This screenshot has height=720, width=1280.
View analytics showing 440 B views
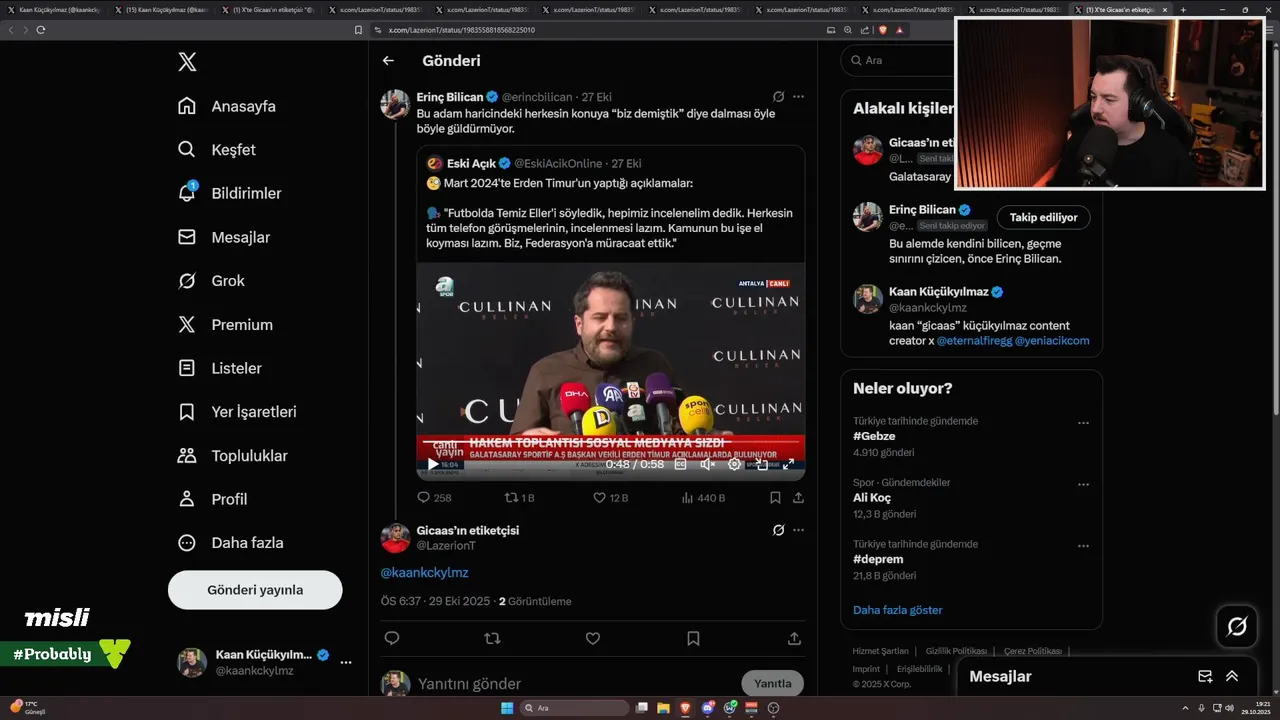702,497
